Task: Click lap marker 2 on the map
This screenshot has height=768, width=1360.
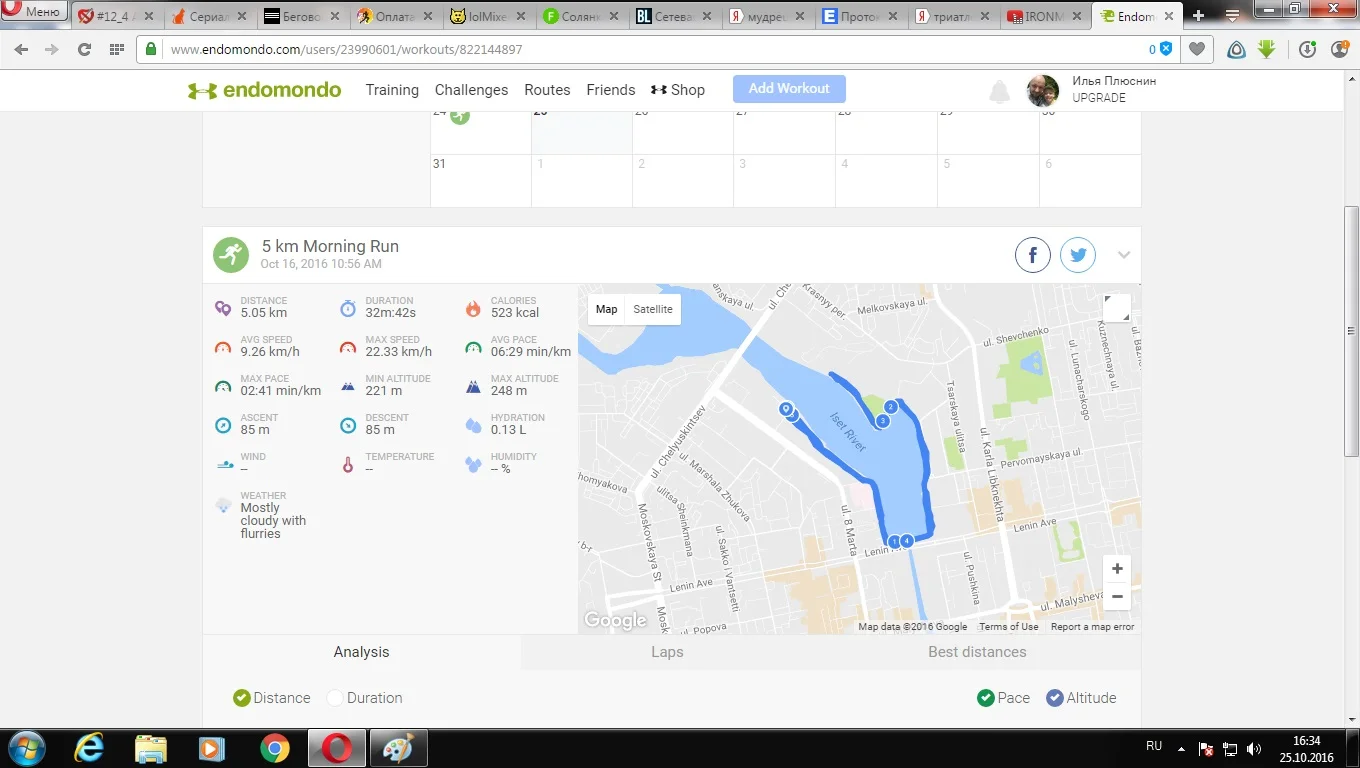Action: tap(890, 407)
